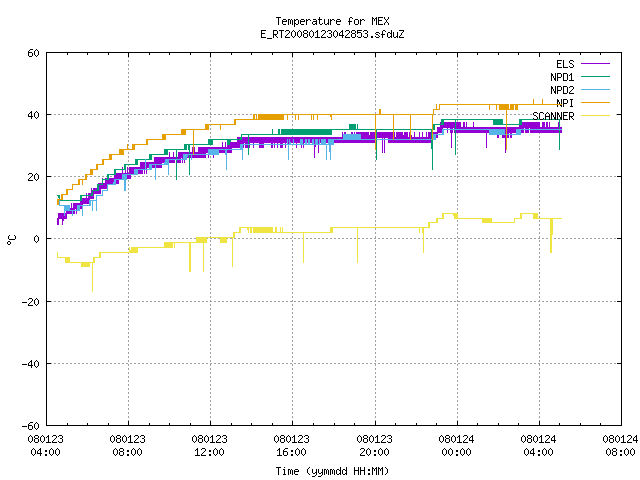Click the blue NPD2 legend line sample
This screenshot has width=640, height=480.
pos(596,89)
